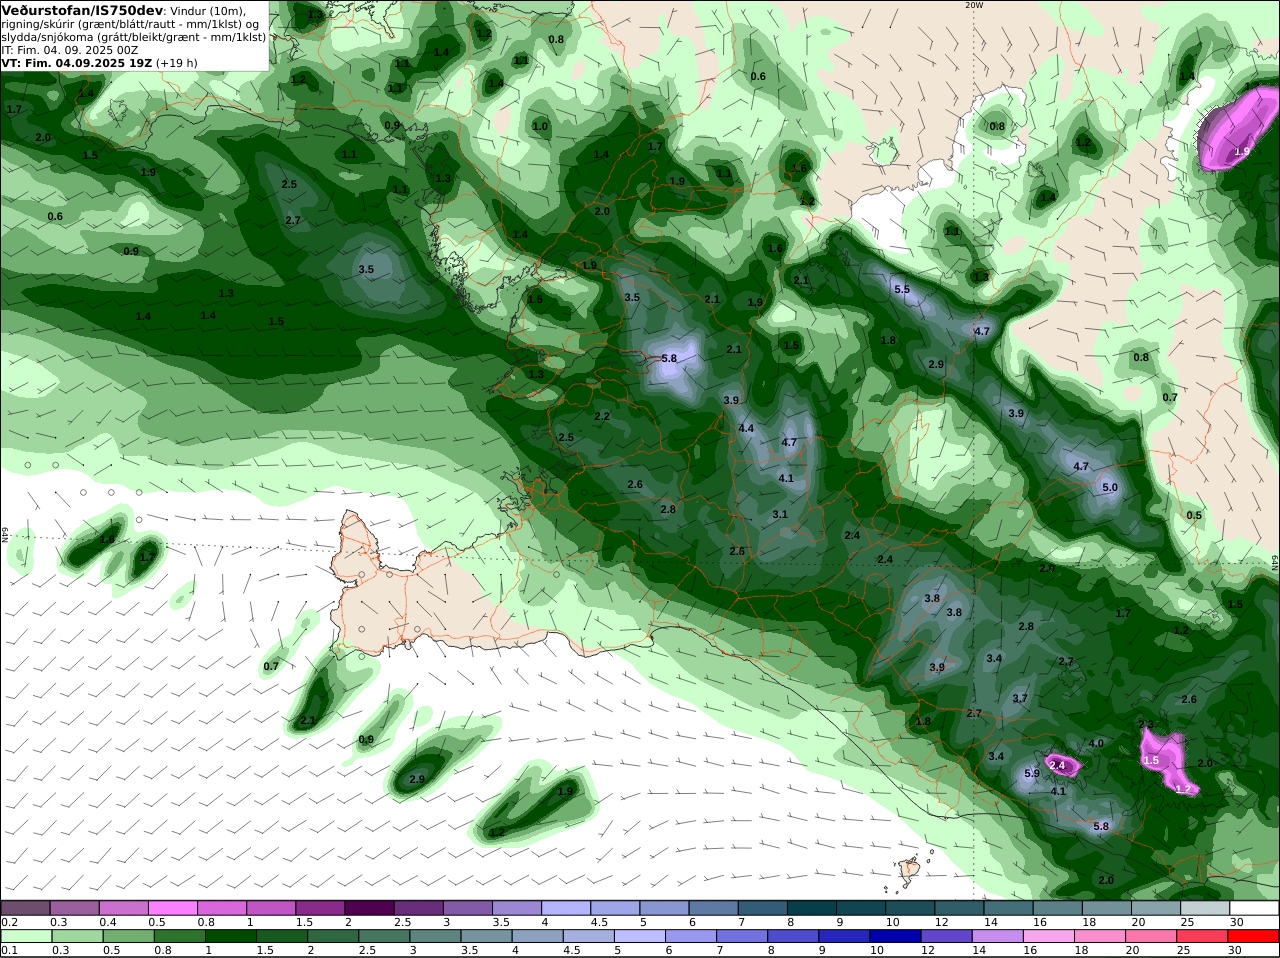This screenshot has height=958, width=1280.
Task: Click the 4.4 precipitation value on map
Action: [x=746, y=428]
